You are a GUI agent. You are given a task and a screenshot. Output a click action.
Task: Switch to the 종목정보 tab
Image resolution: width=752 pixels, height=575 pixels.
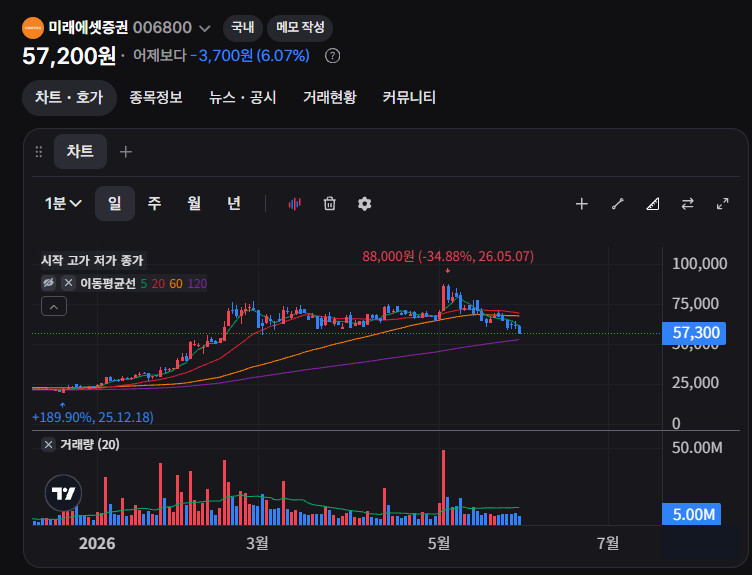pos(156,97)
